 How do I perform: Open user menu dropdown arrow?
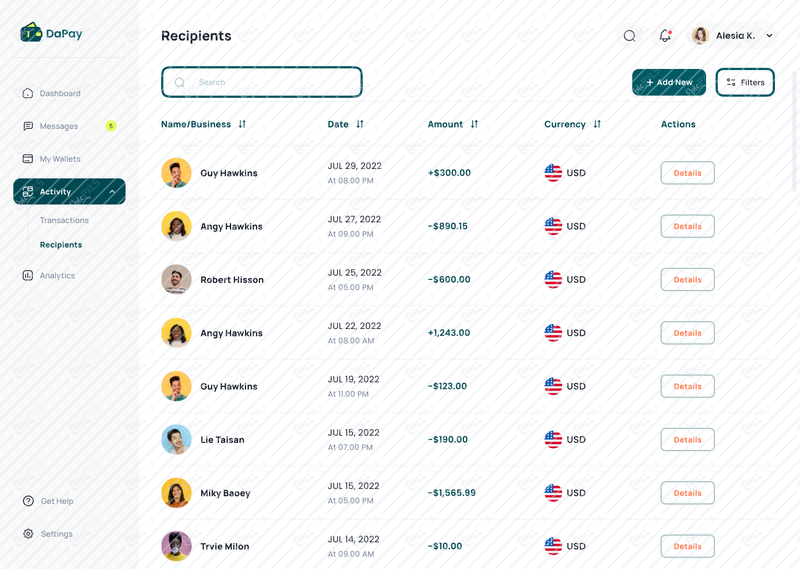769,36
